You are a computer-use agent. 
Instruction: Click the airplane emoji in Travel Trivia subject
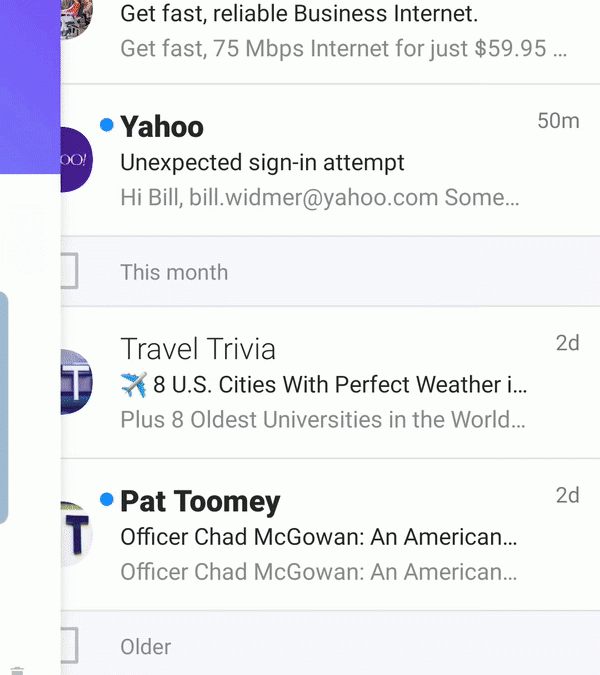point(133,384)
